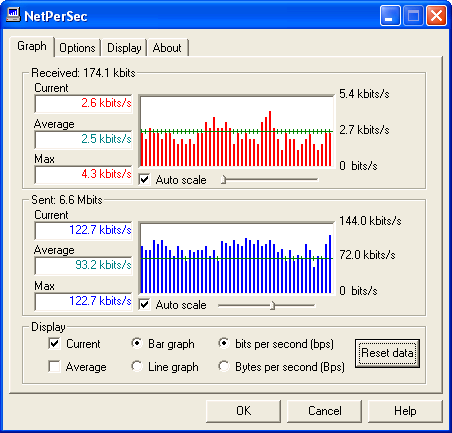Image resolution: width=452 pixels, height=433 pixels.
Task: Select the Line graph radio option
Action: tap(137, 366)
